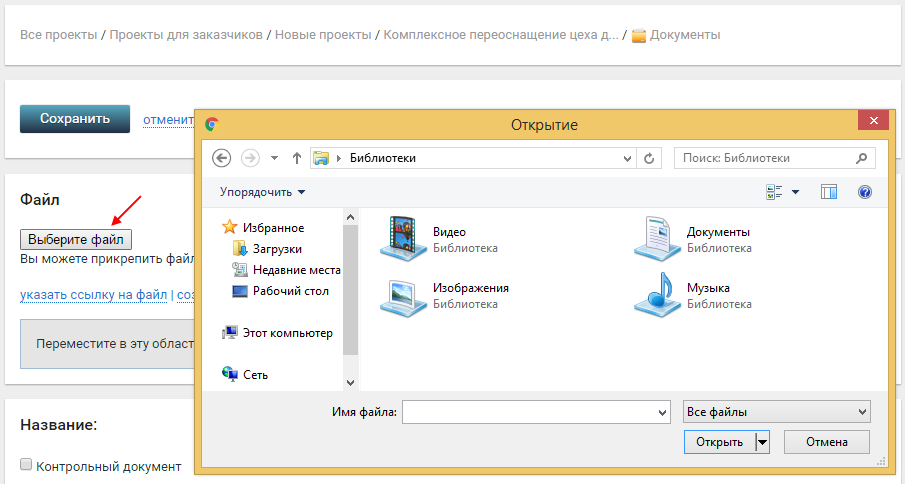Viewport: 905px width, 484px height.
Task: Click navigation pane scroll-down arrow
Action: [350, 382]
